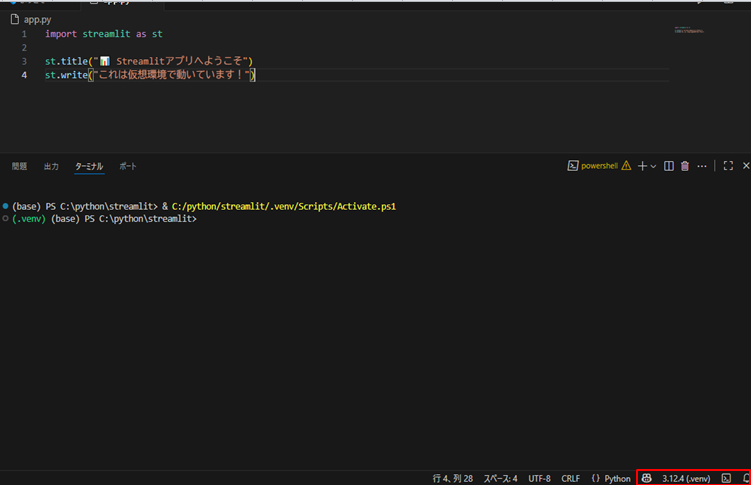Click the new terminal plus icon
The image size is (751, 485).
click(x=642, y=166)
